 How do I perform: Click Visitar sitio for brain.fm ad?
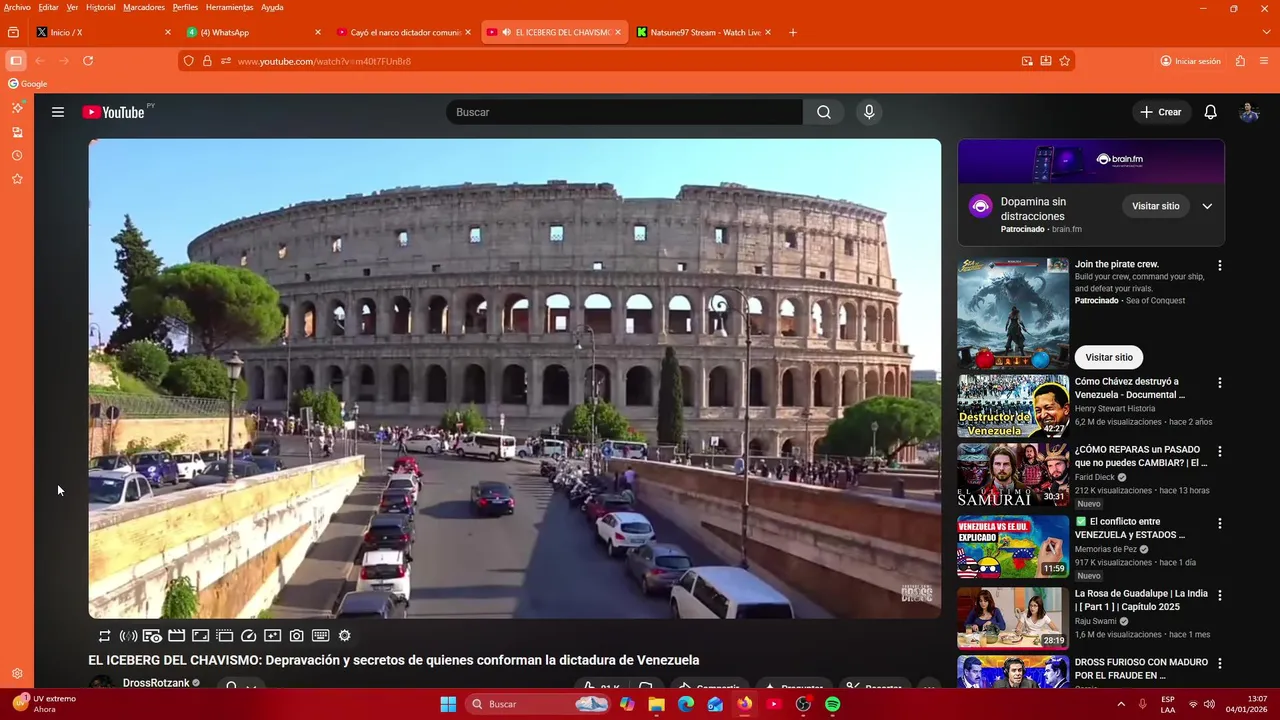[1155, 206]
